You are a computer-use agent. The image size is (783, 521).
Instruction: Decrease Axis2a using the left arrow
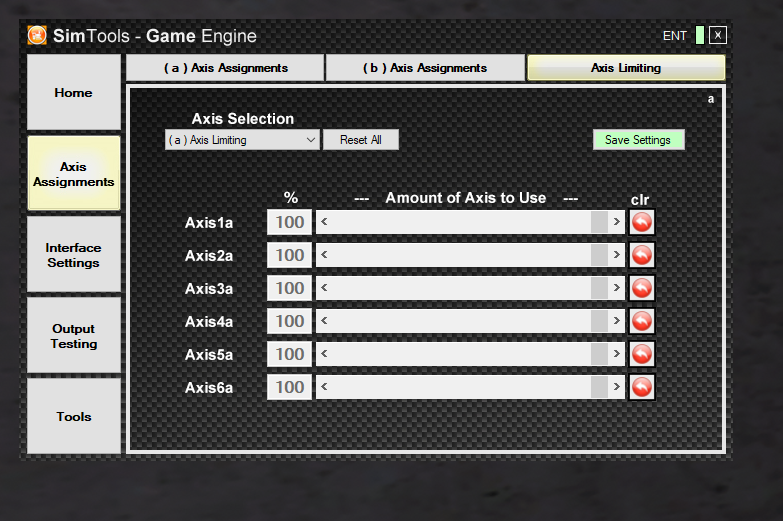click(325, 255)
